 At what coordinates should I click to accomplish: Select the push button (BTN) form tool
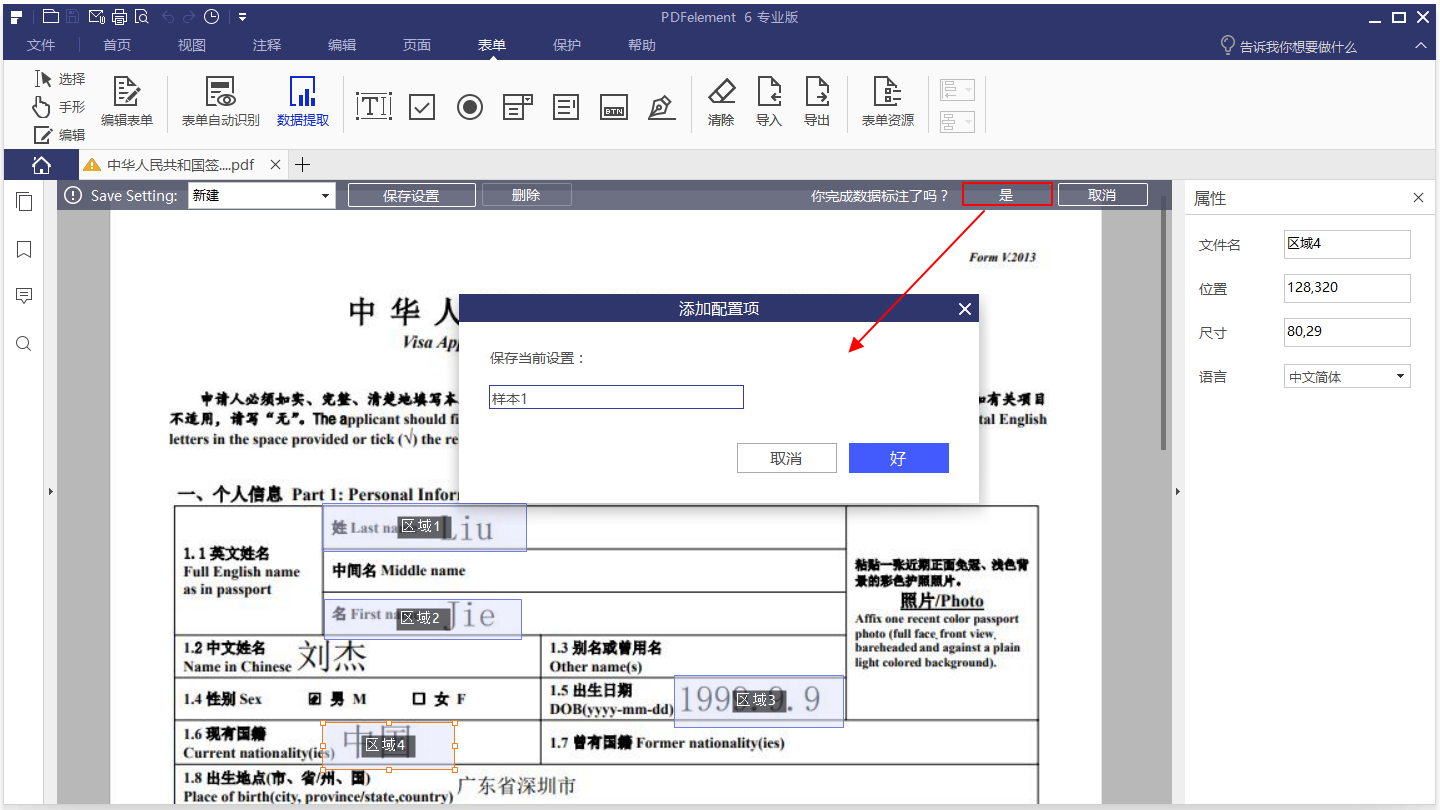coord(614,107)
